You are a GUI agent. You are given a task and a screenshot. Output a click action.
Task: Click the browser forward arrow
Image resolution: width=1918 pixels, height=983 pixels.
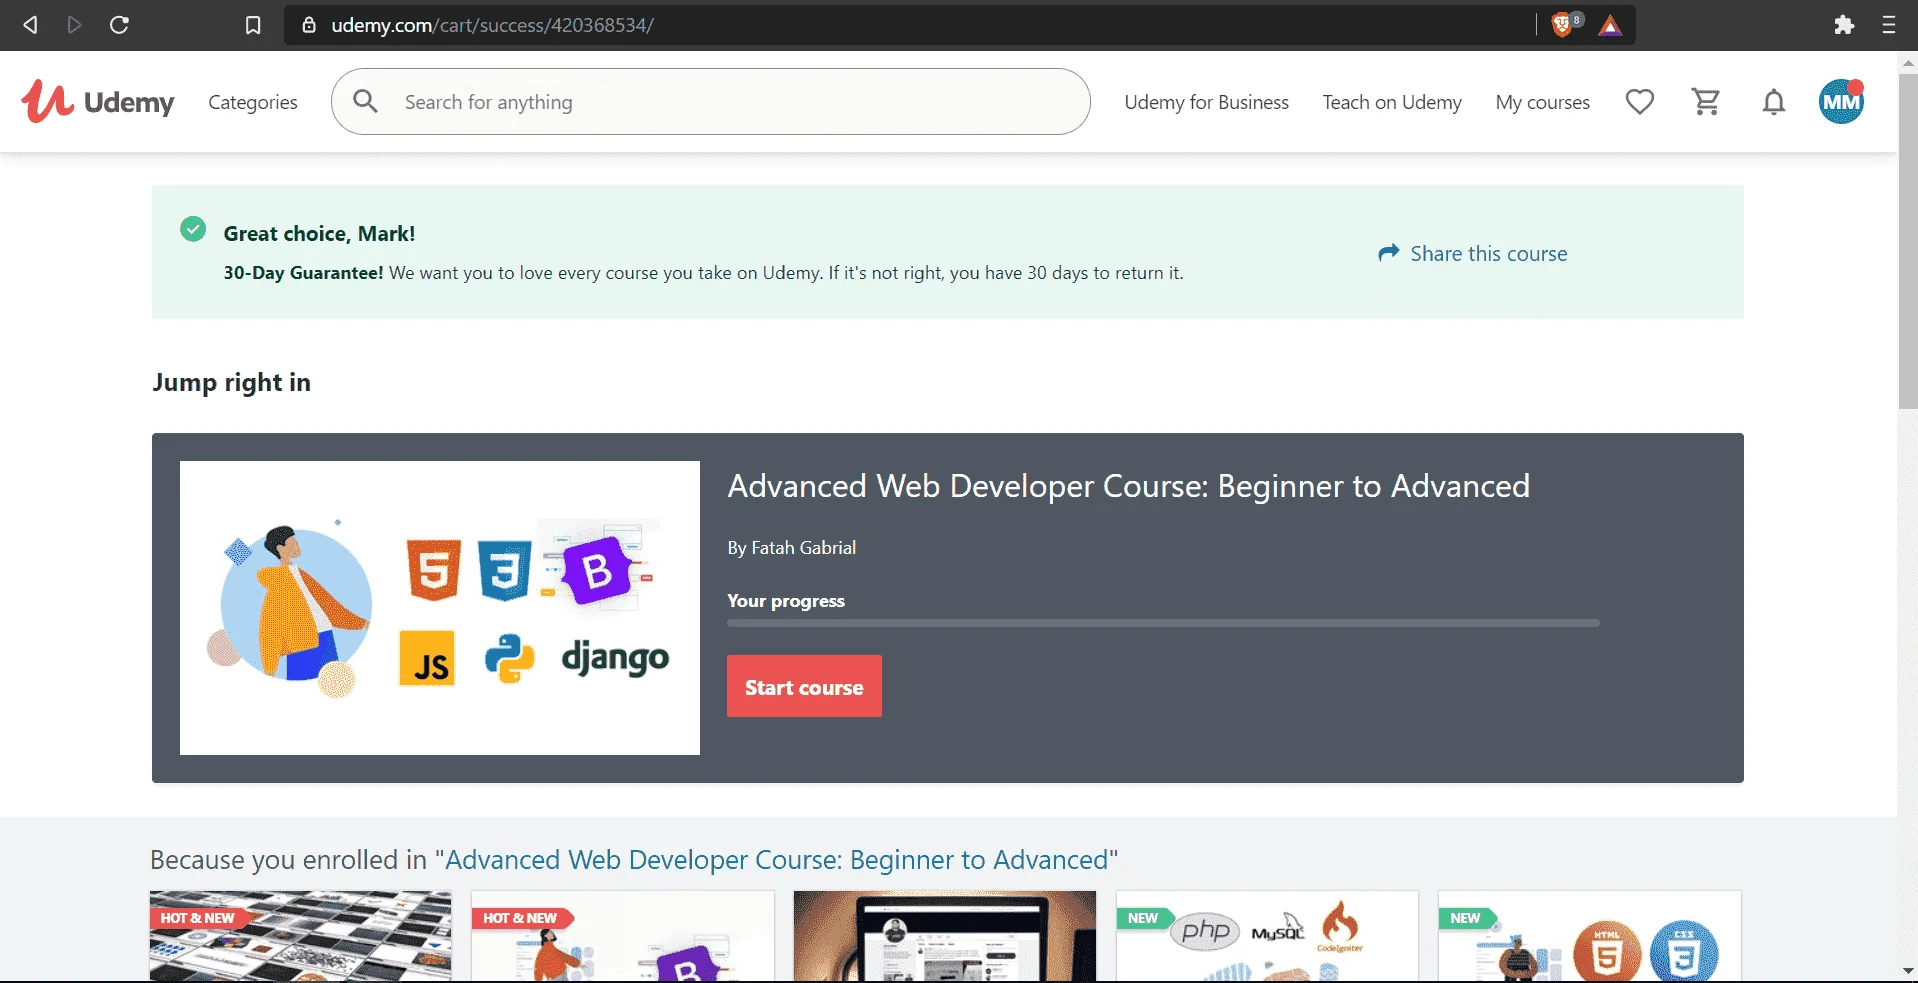click(74, 25)
